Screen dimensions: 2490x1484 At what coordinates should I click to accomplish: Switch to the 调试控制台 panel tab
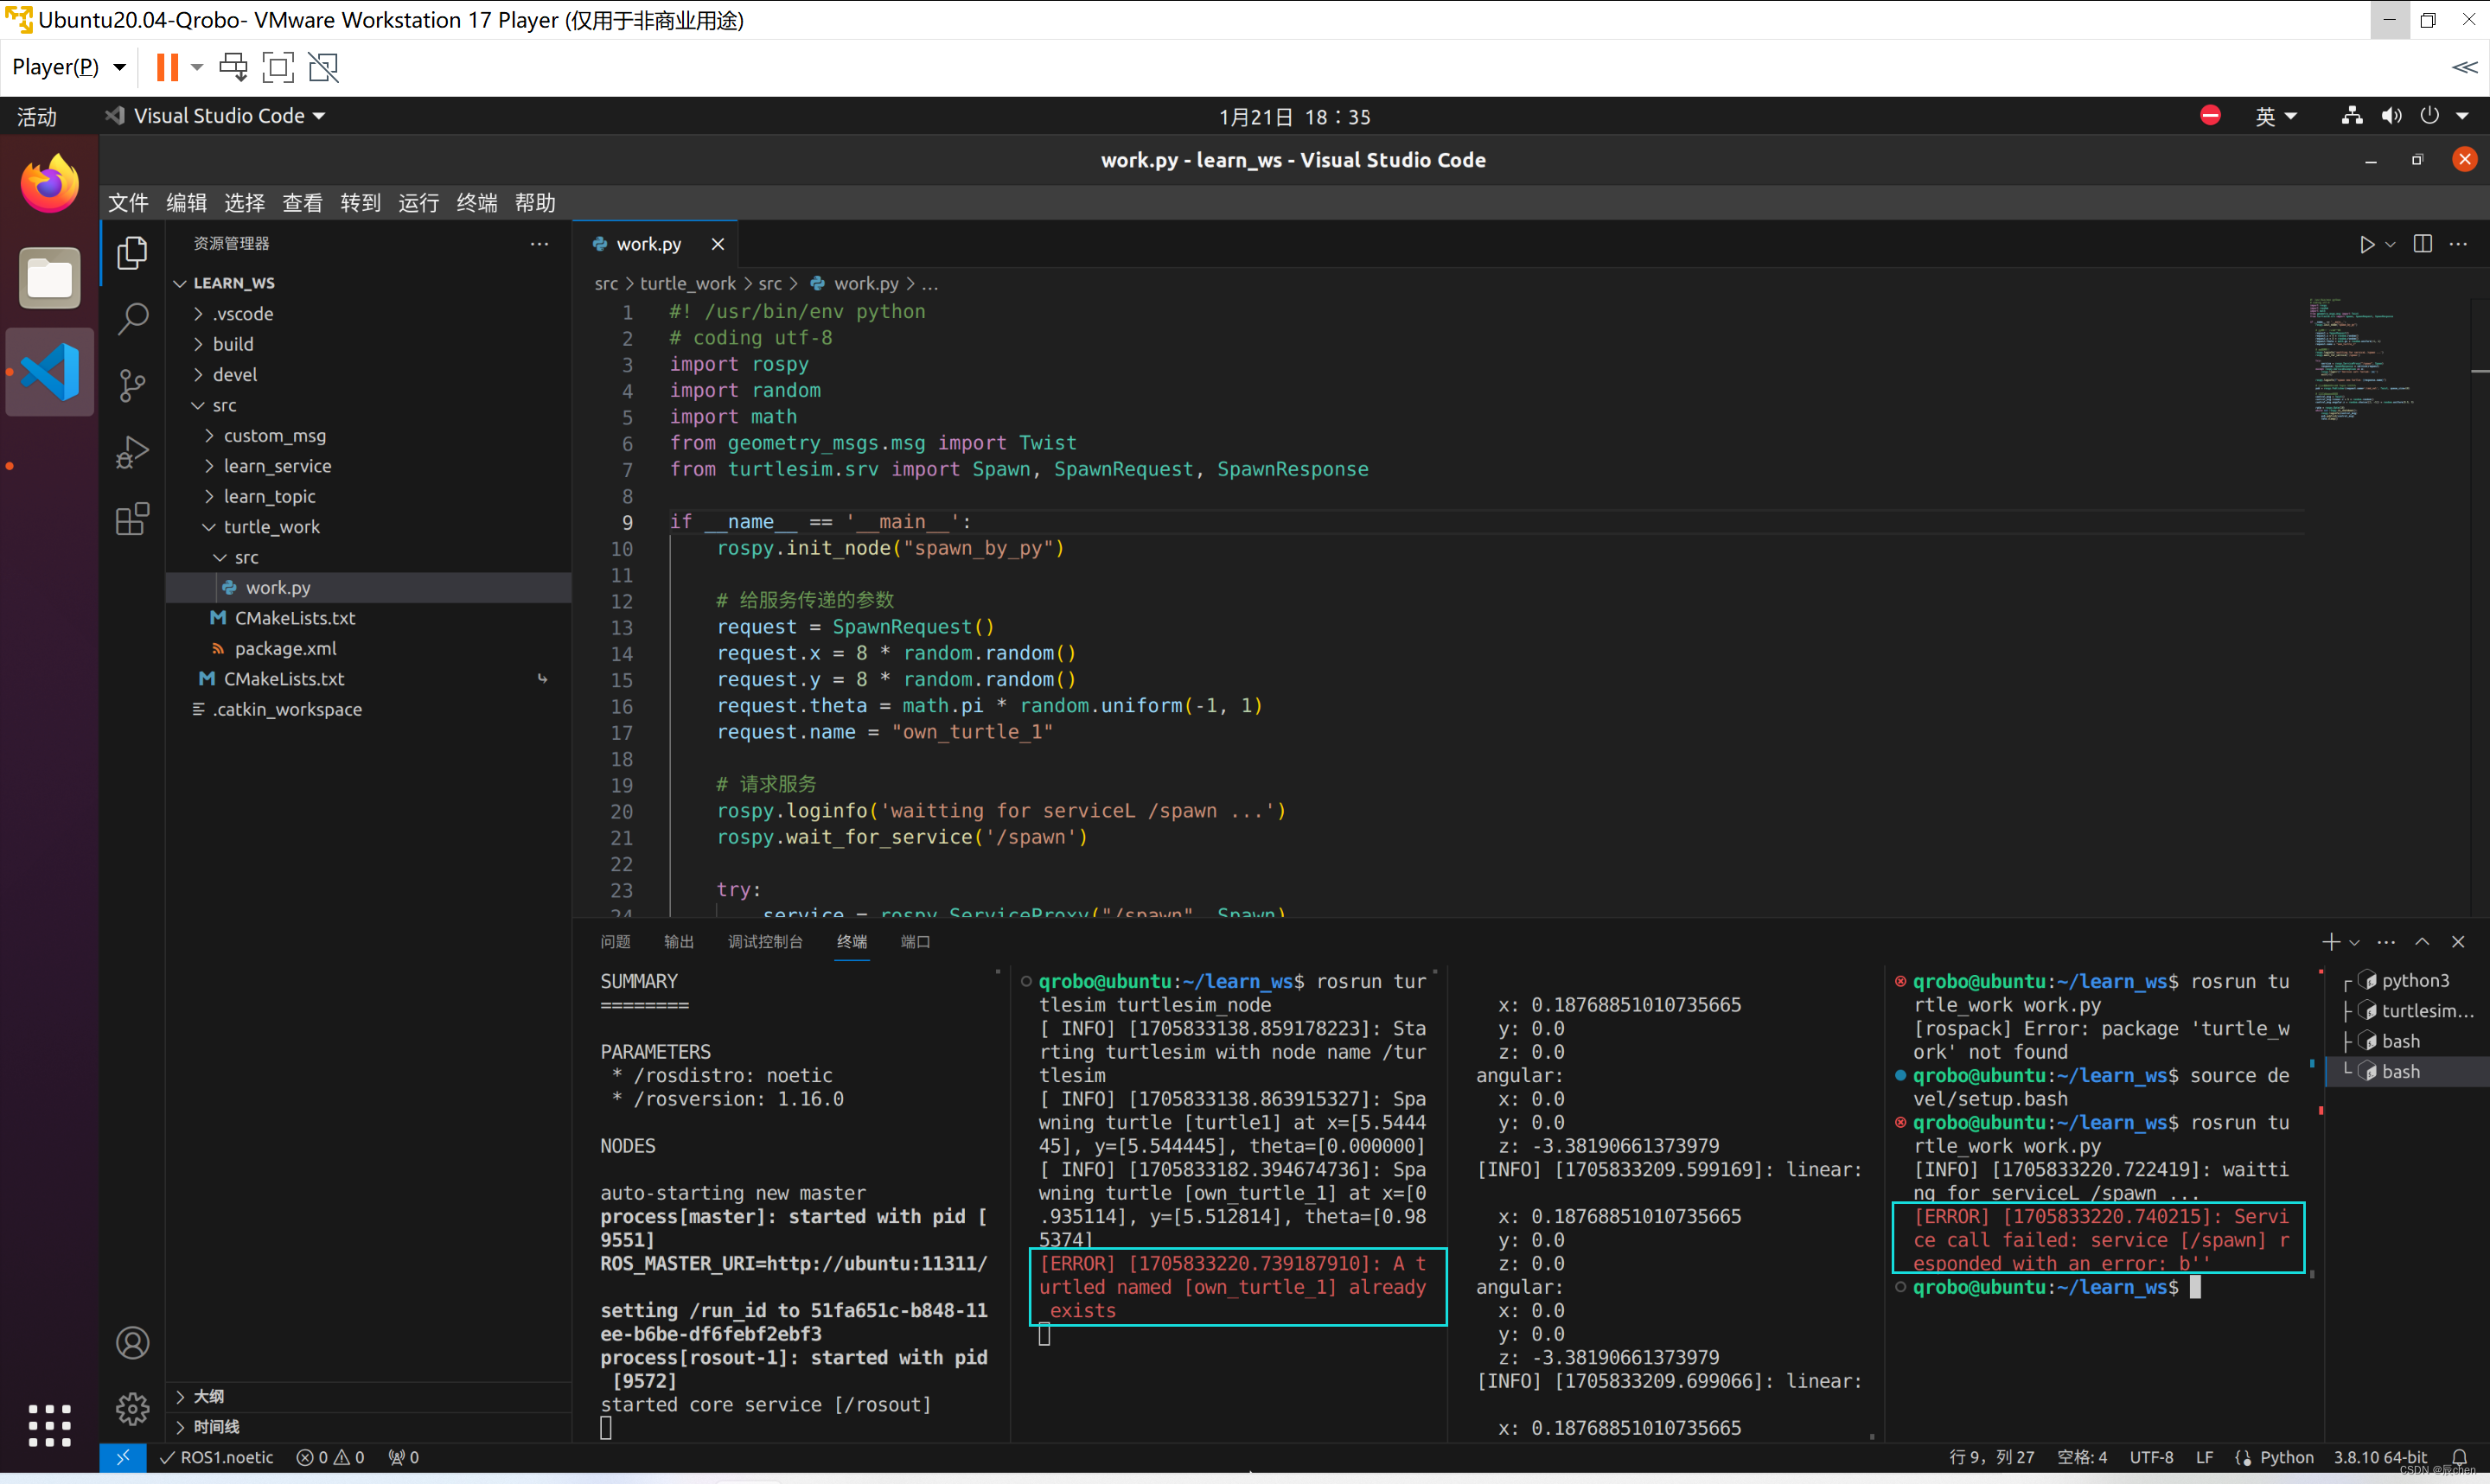[x=765, y=942]
